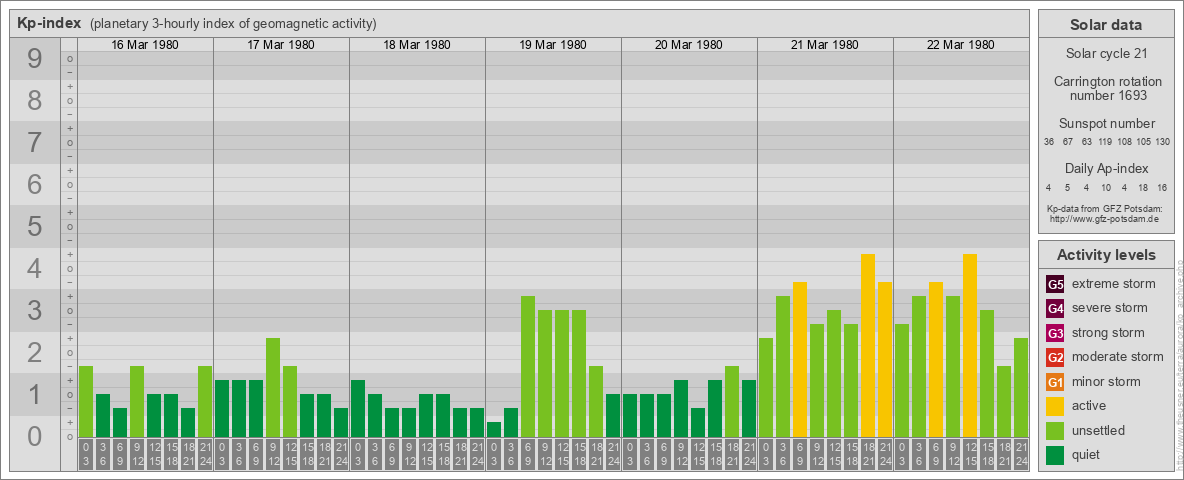1184x480 pixels.
Task: Click the G1 minor storm icon
Action: 1055,381
